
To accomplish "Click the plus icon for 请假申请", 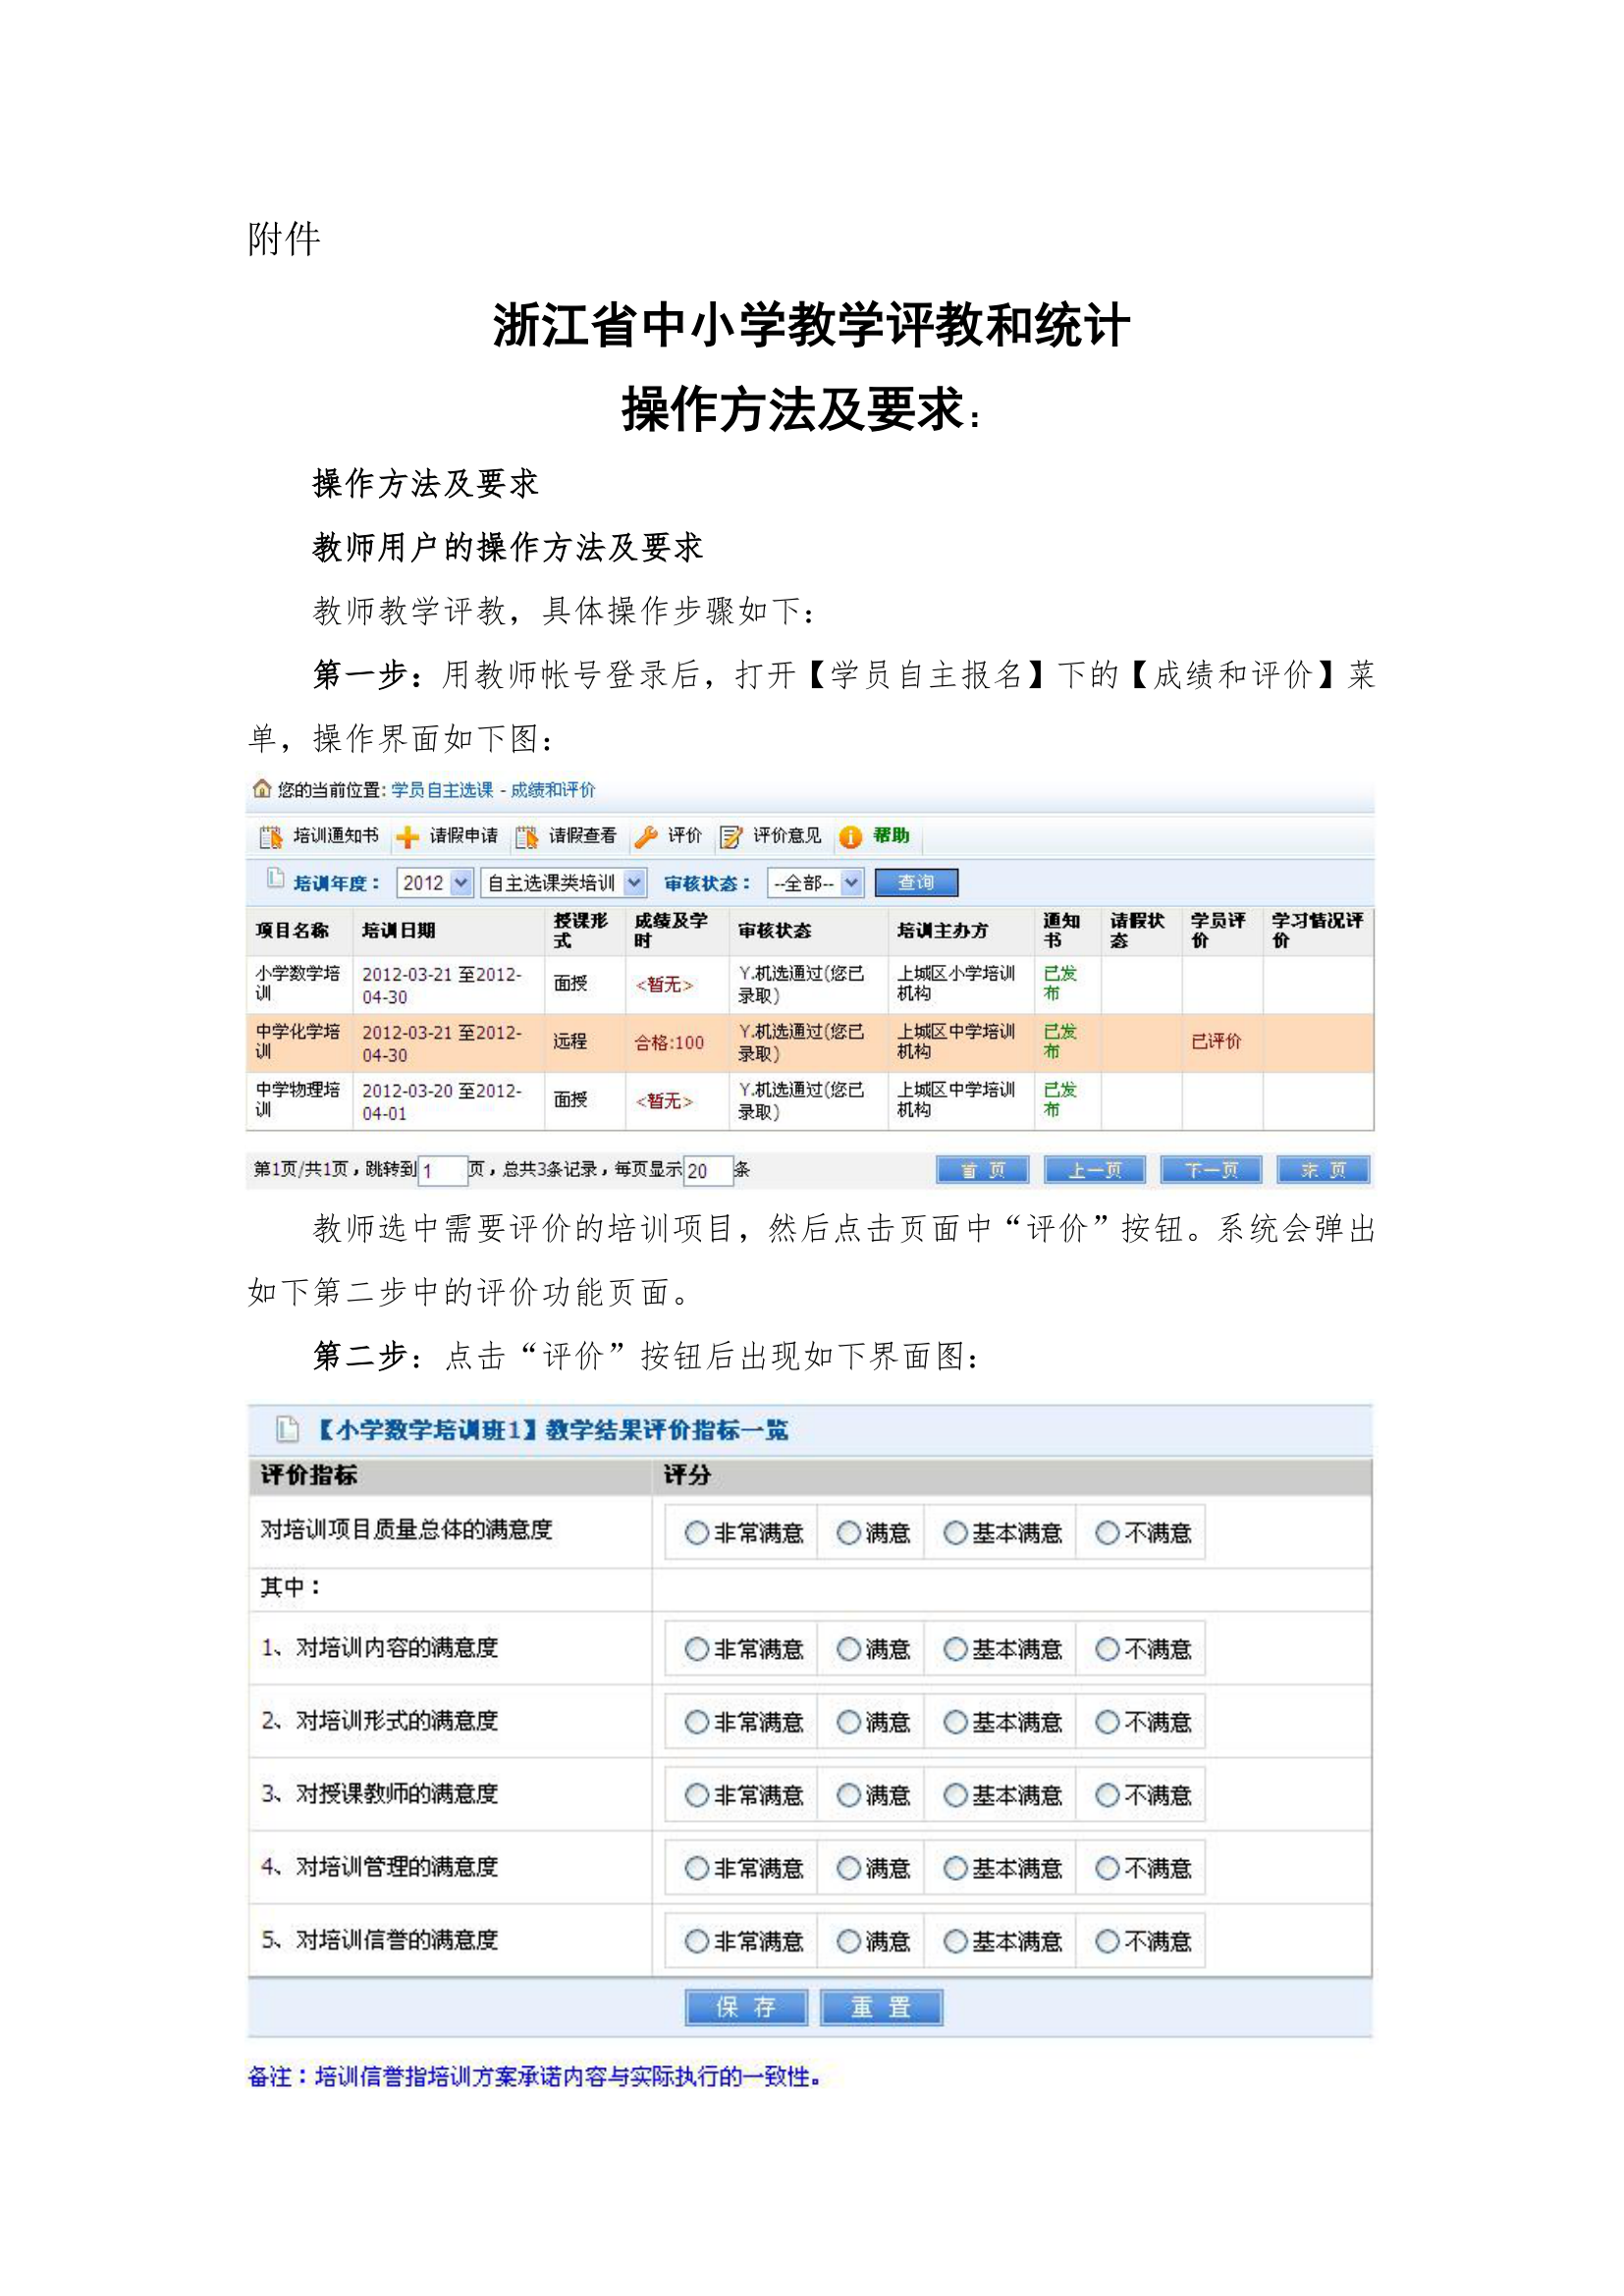I will pyautogui.click(x=407, y=837).
